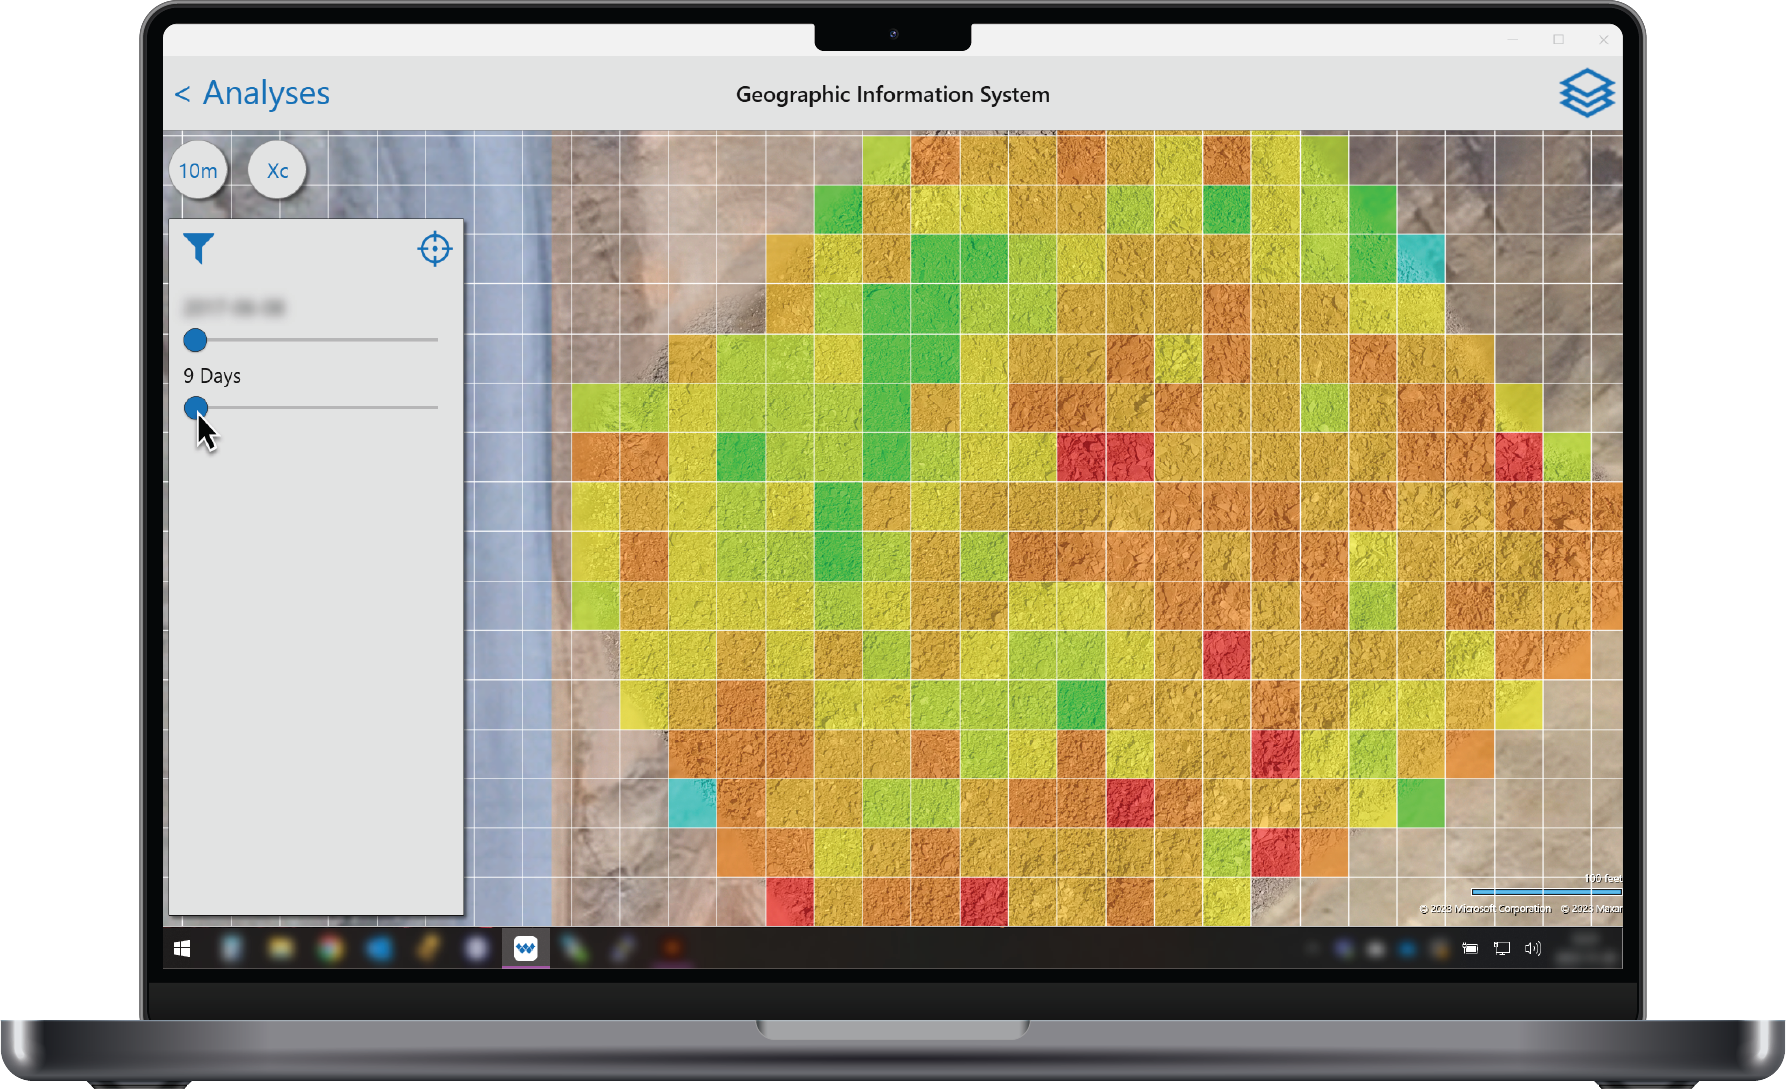Go back to Analyses
This screenshot has height=1089, width=1786.
click(252, 93)
